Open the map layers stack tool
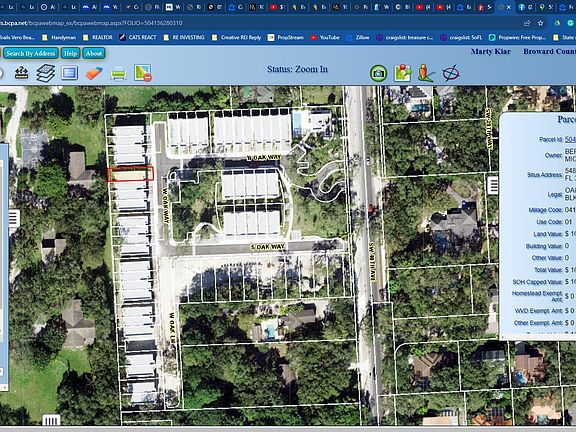 46,73
